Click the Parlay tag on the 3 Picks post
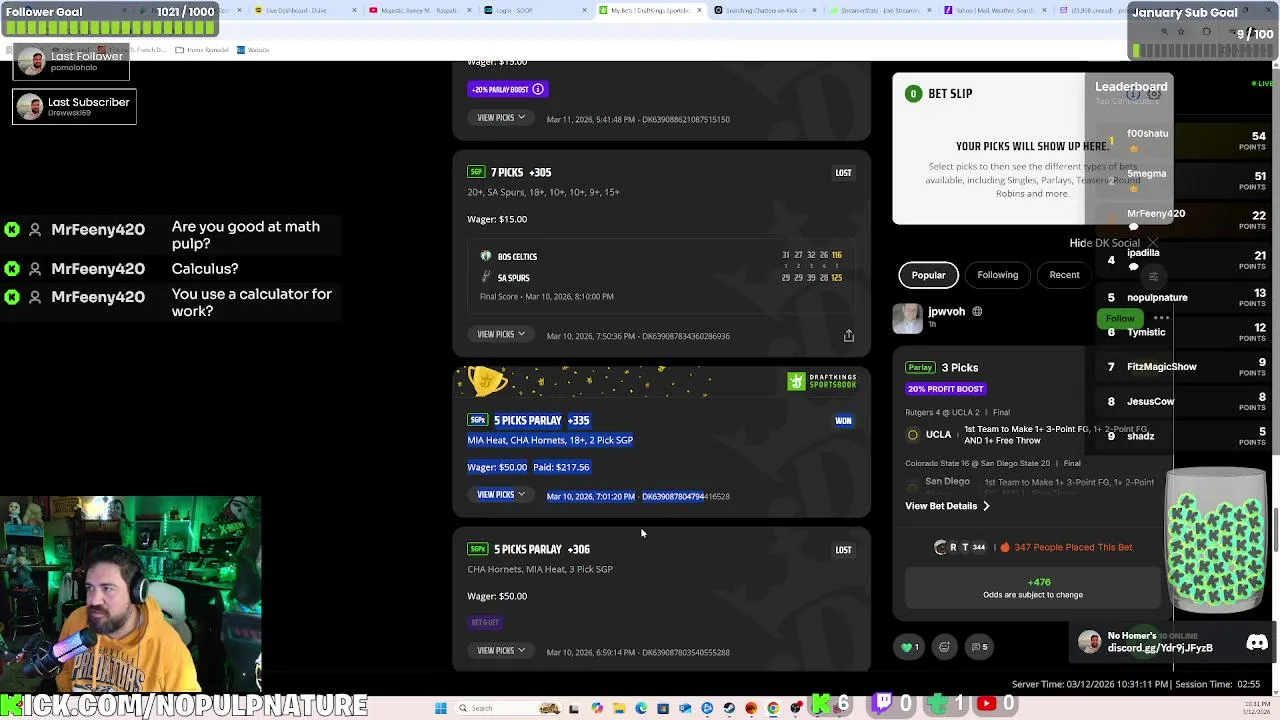1280x720 pixels. [x=920, y=368]
